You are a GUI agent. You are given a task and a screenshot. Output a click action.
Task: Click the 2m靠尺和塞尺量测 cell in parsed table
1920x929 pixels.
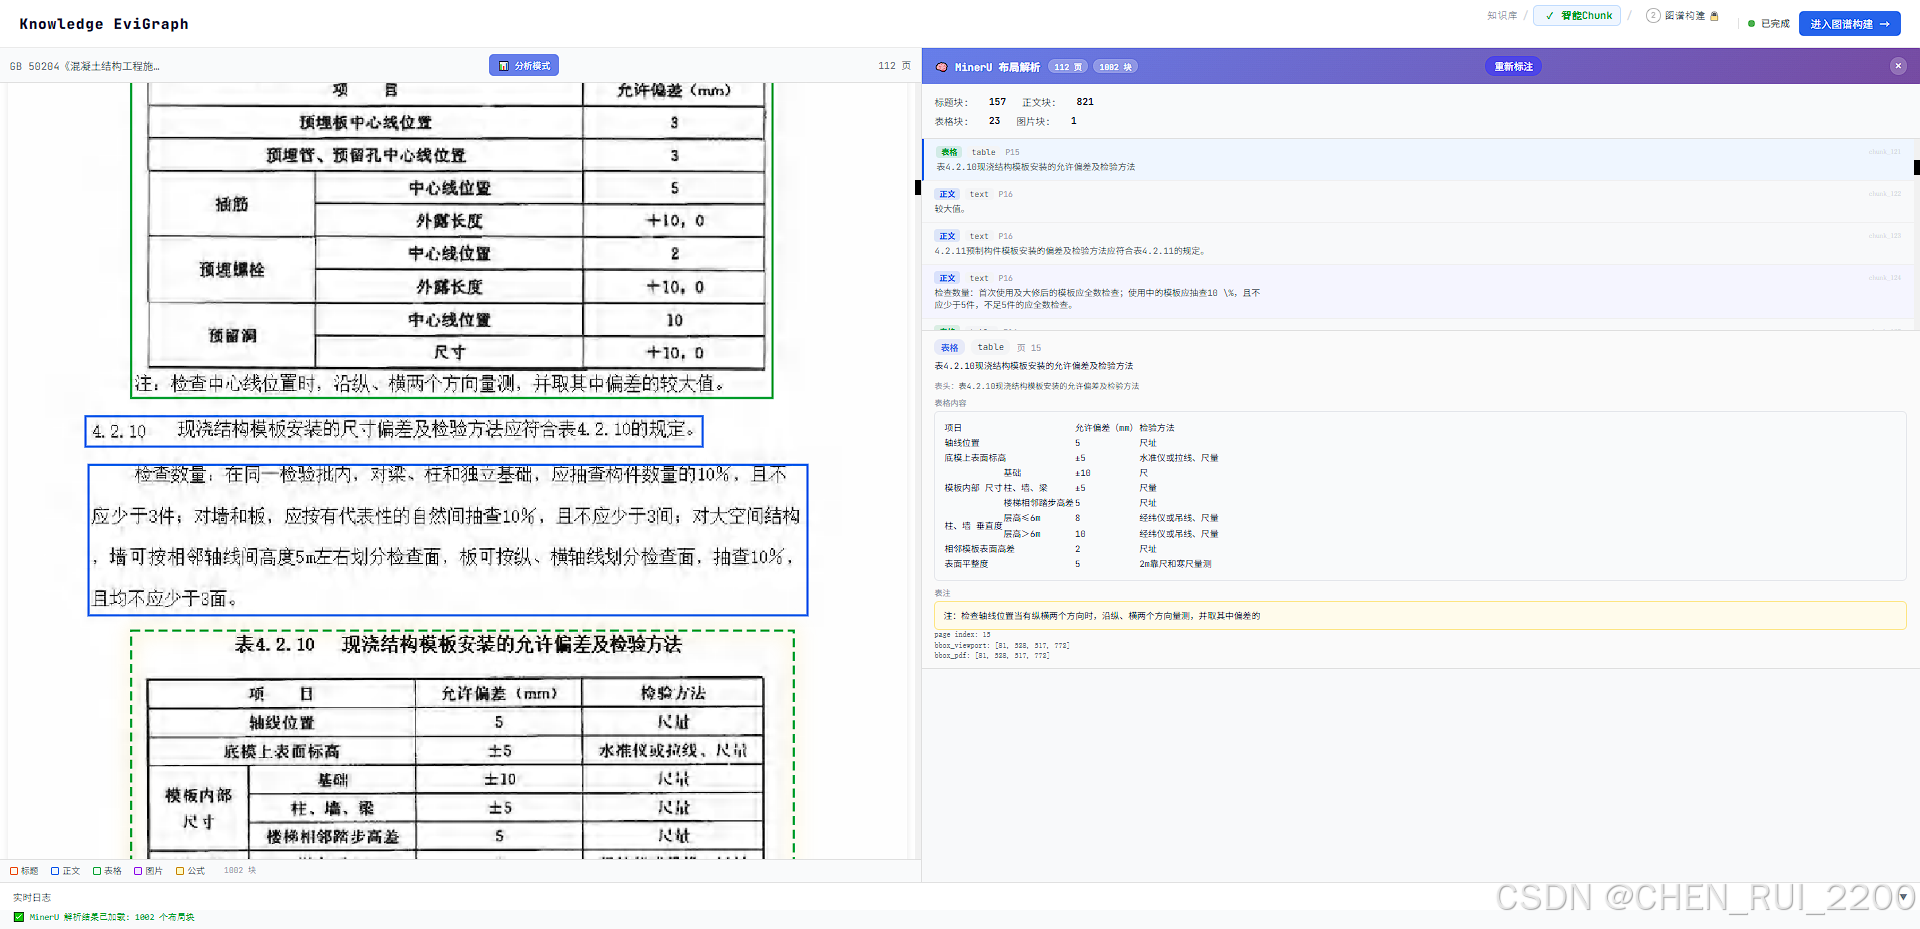[1175, 564]
